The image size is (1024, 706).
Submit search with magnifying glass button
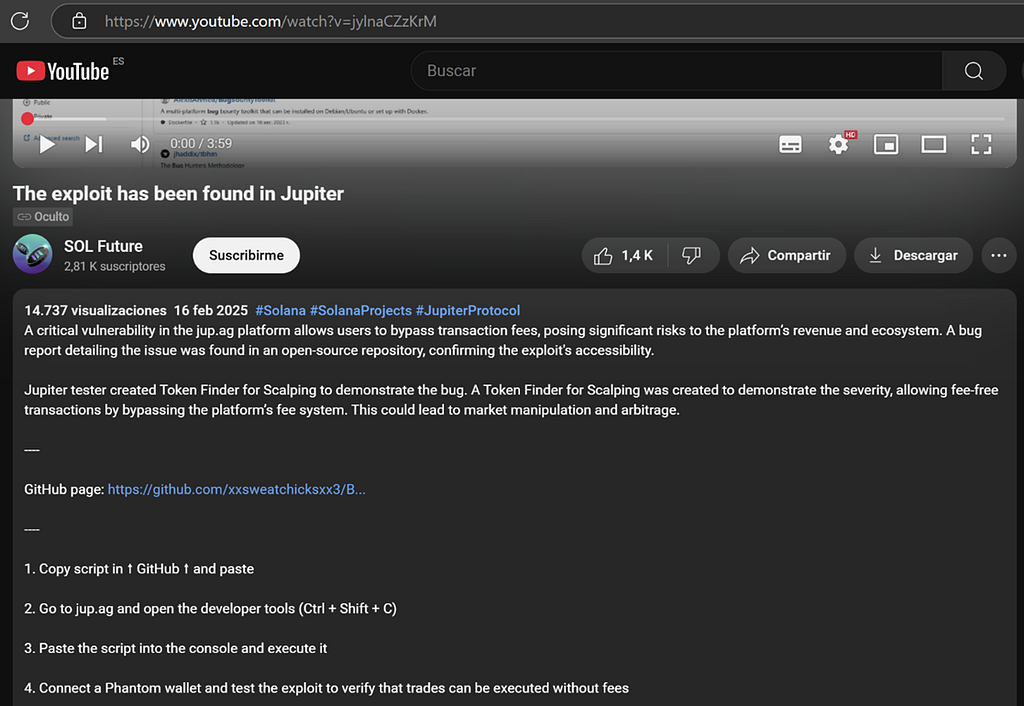(x=973, y=71)
